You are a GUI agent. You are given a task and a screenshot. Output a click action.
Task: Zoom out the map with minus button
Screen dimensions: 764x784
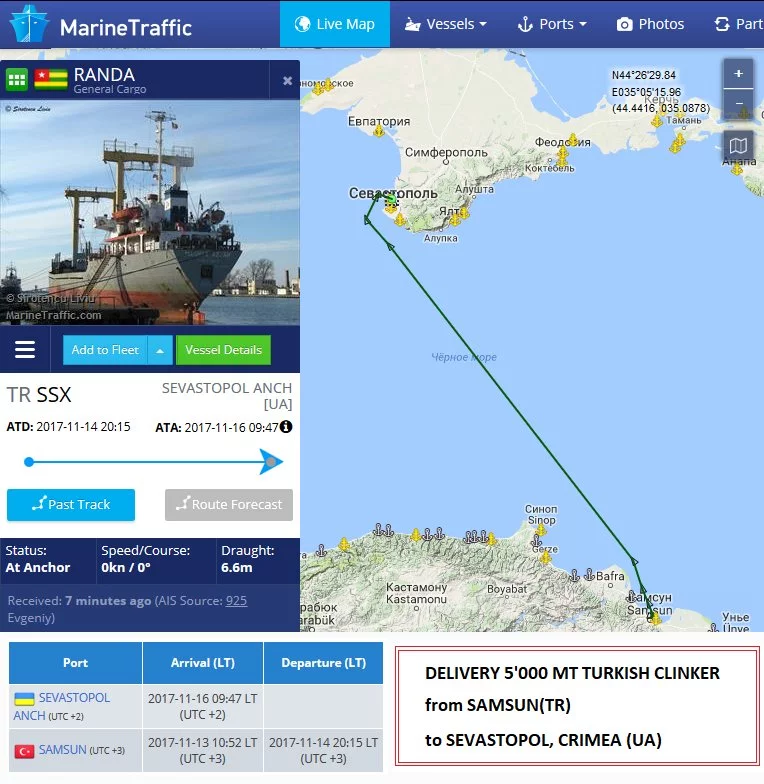738,104
